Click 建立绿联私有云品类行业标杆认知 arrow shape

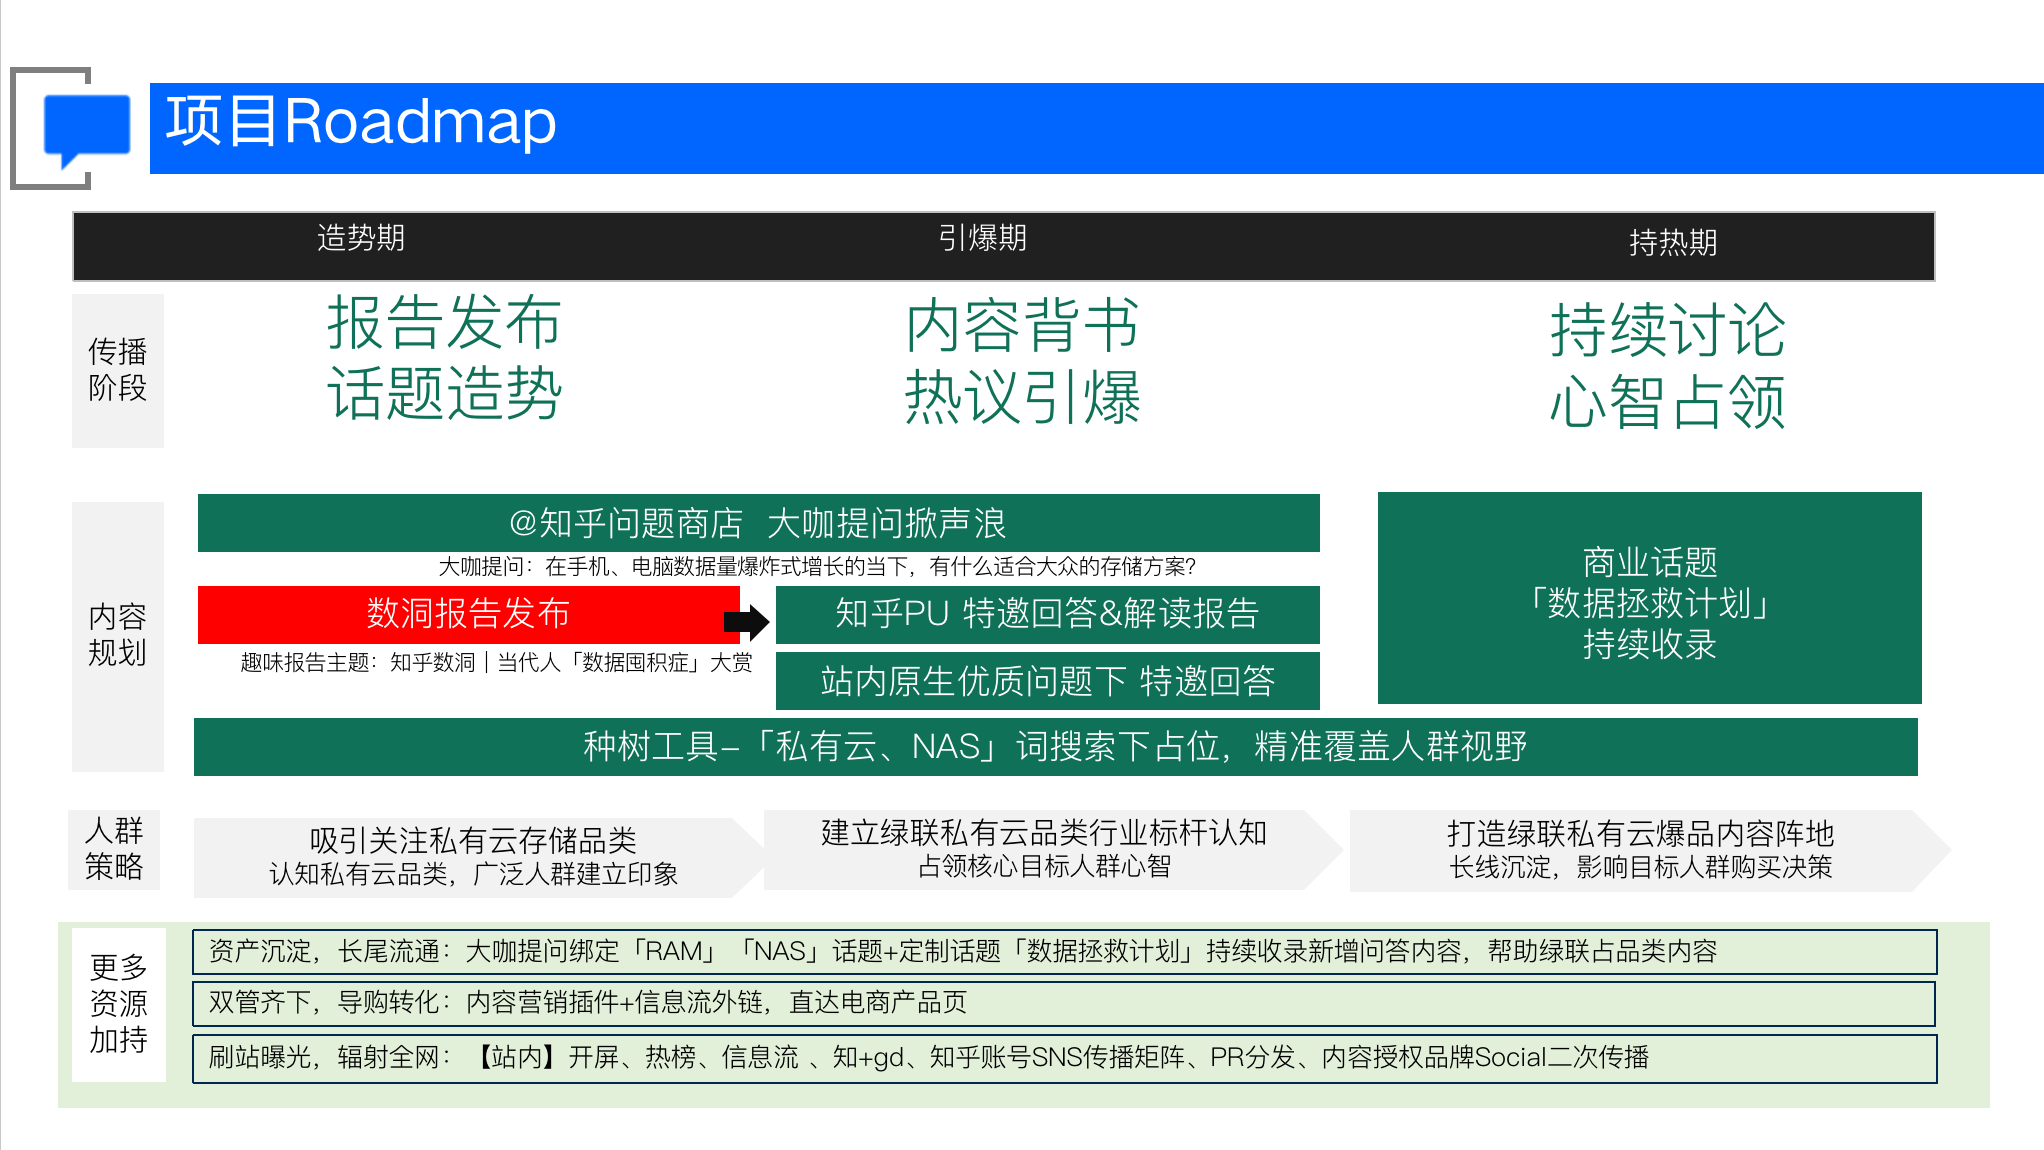(1043, 849)
